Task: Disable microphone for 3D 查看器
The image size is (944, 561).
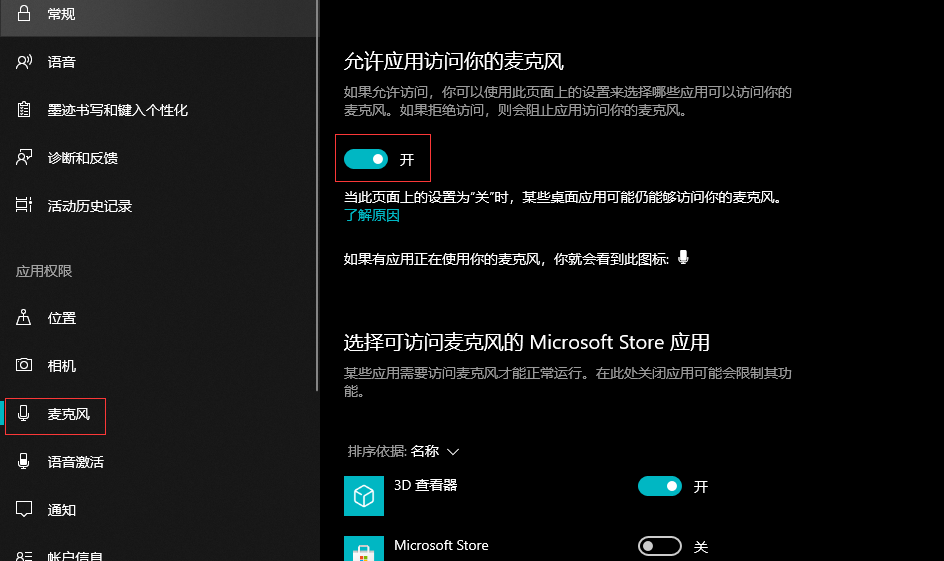Action: point(659,487)
